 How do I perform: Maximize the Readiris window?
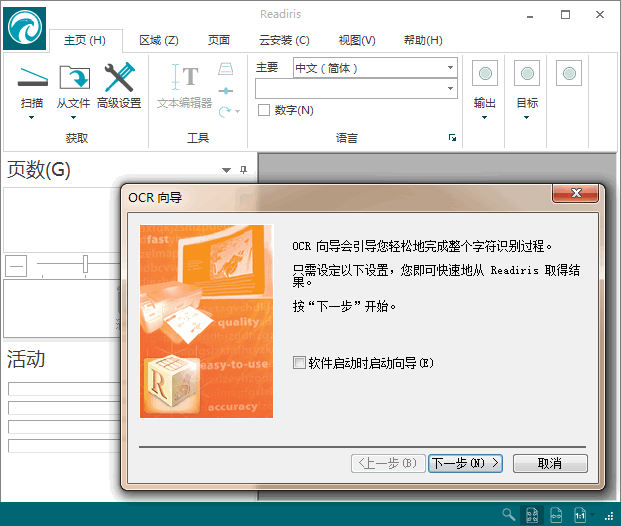coord(565,15)
